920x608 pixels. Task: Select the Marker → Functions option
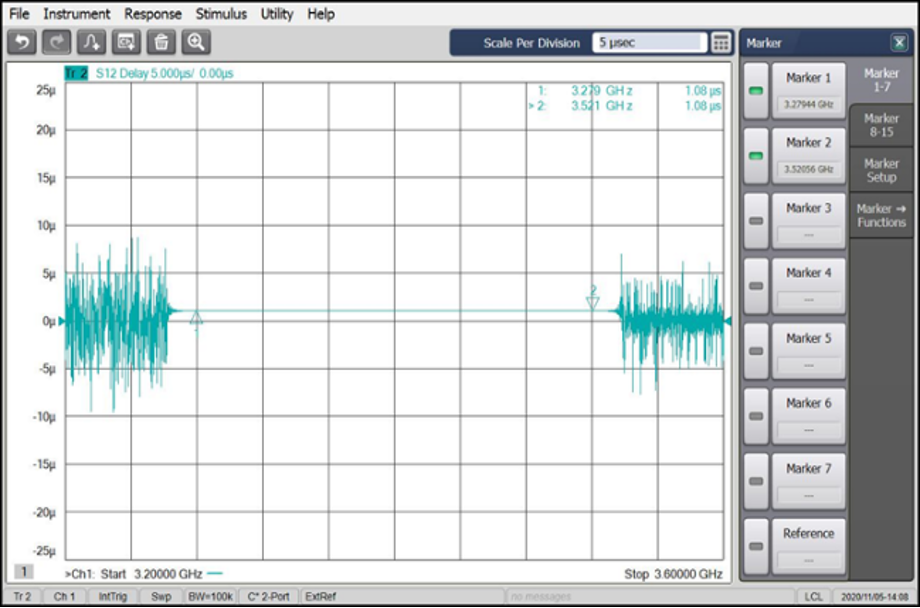pyautogui.click(x=881, y=215)
